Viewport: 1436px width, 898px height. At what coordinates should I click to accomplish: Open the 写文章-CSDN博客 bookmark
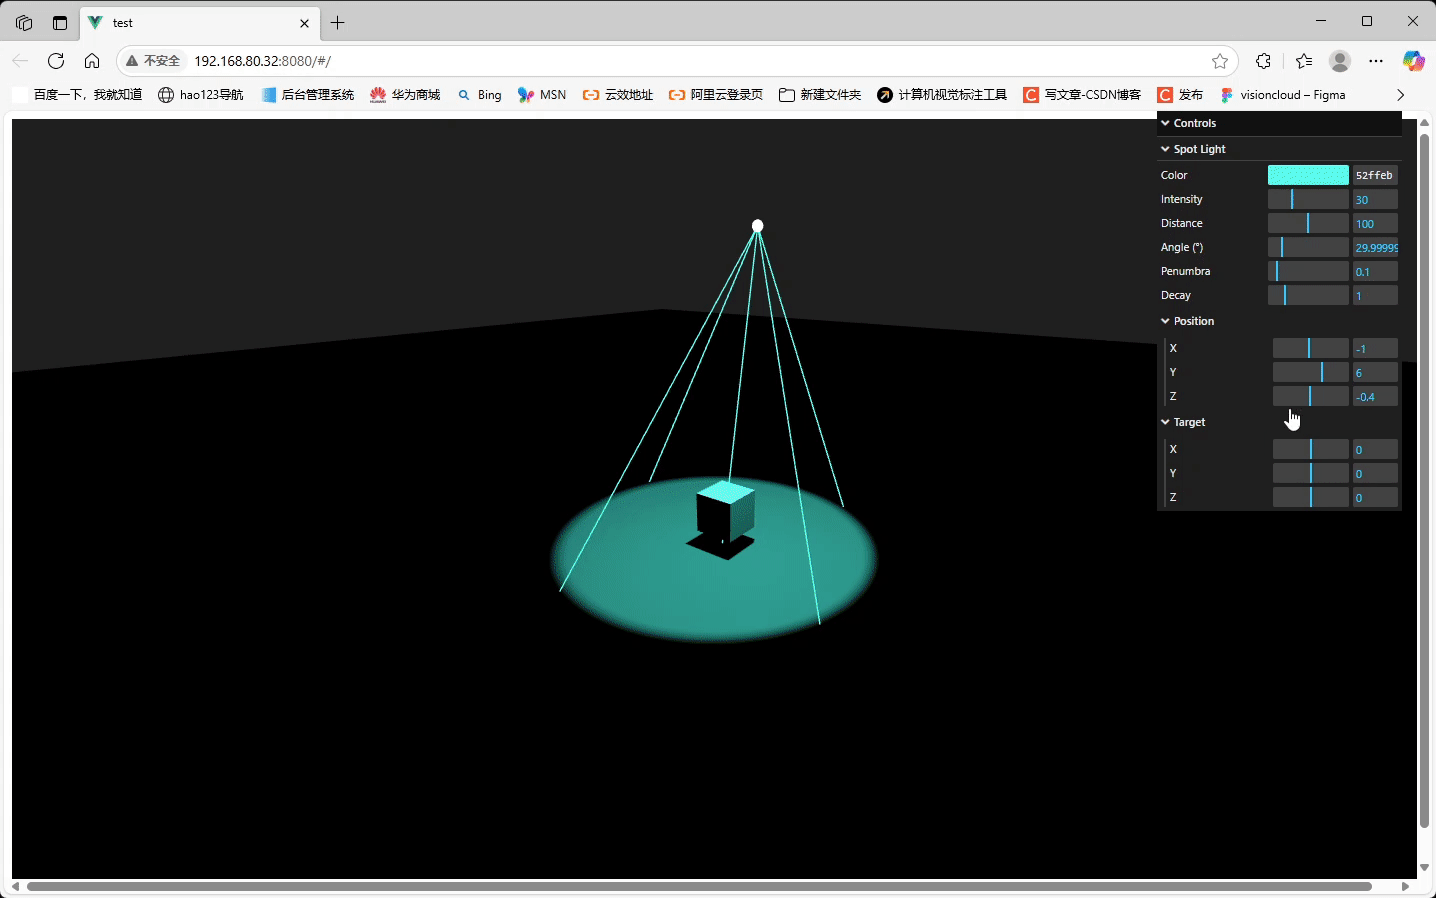pyautogui.click(x=1082, y=95)
